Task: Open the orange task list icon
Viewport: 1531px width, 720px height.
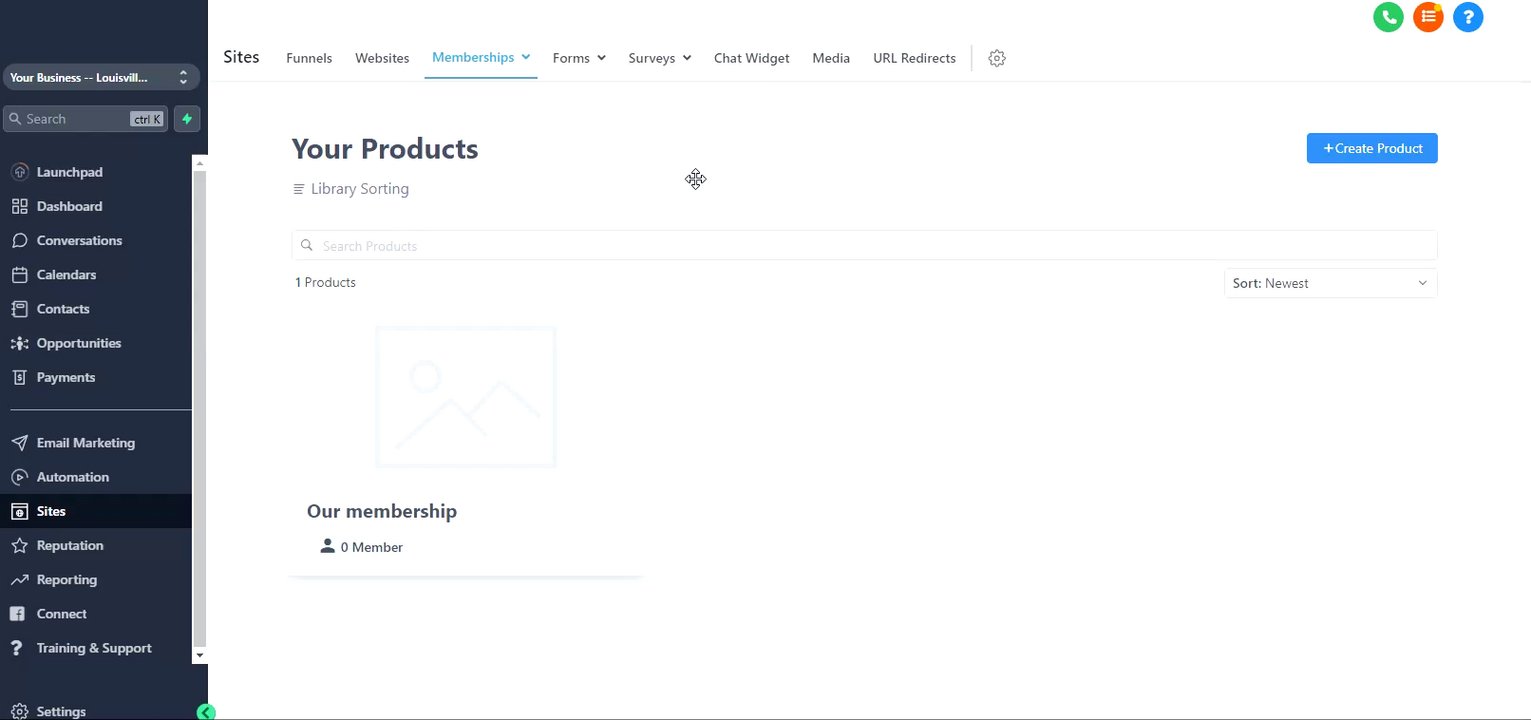Action: [1428, 17]
